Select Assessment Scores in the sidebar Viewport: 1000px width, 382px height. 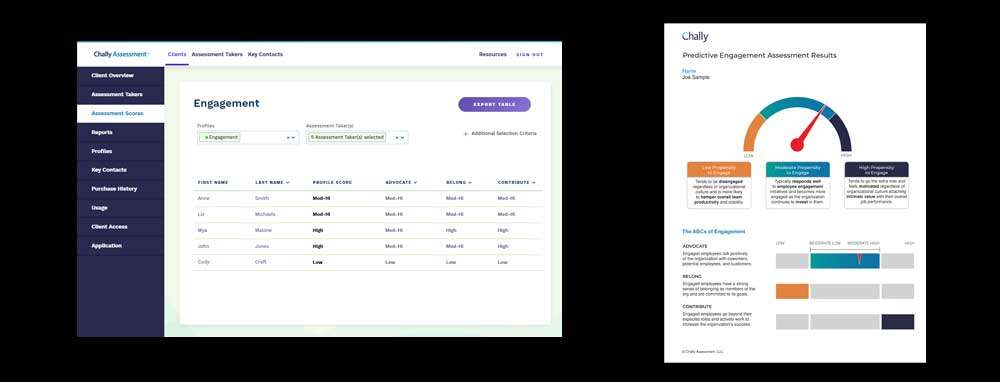121,114
